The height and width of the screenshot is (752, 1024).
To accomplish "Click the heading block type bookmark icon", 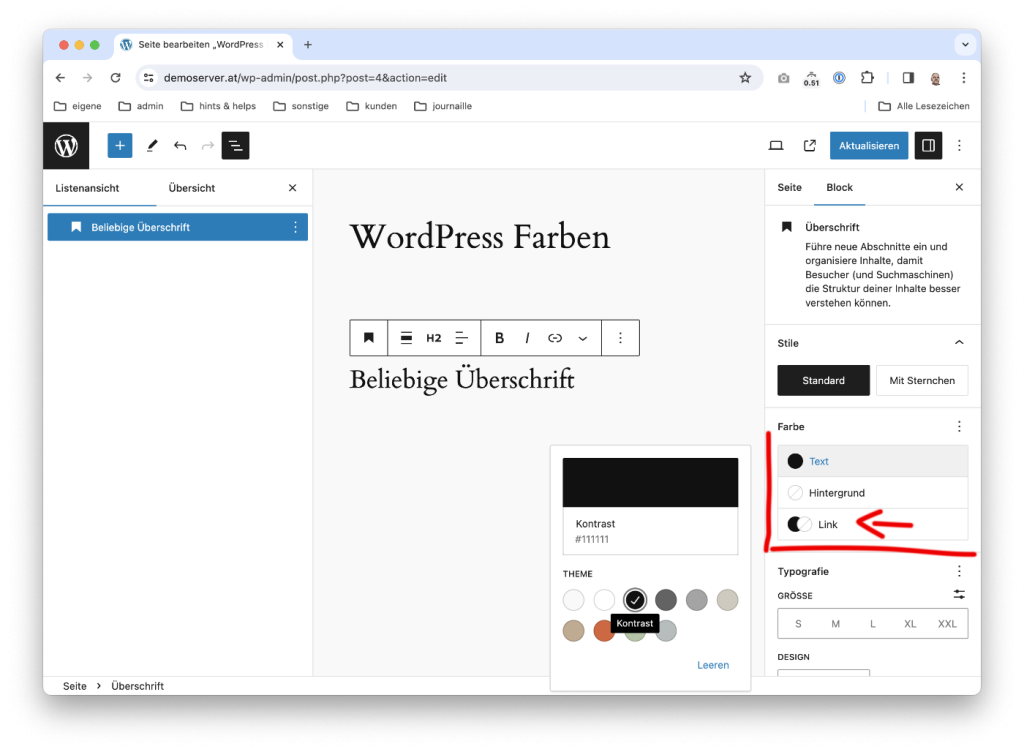I will [369, 337].
